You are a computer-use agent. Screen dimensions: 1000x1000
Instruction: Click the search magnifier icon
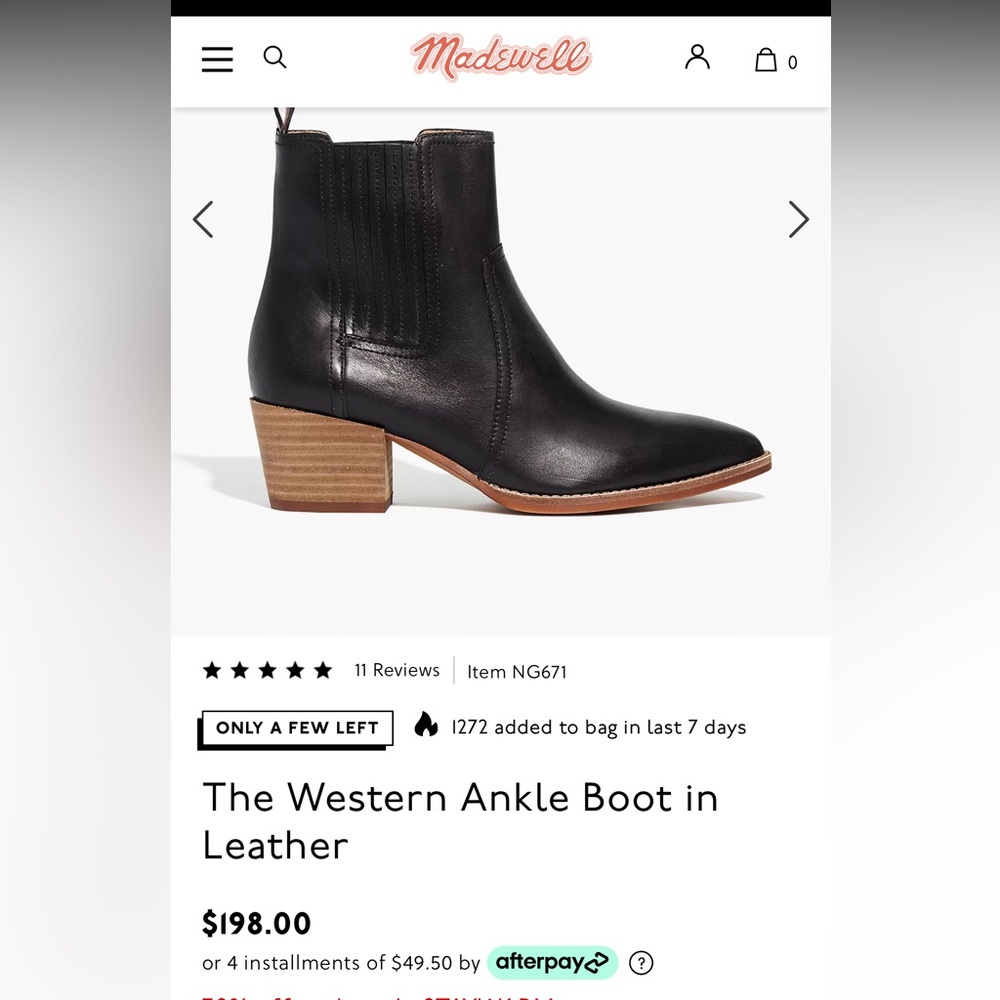tap(275, 58)
